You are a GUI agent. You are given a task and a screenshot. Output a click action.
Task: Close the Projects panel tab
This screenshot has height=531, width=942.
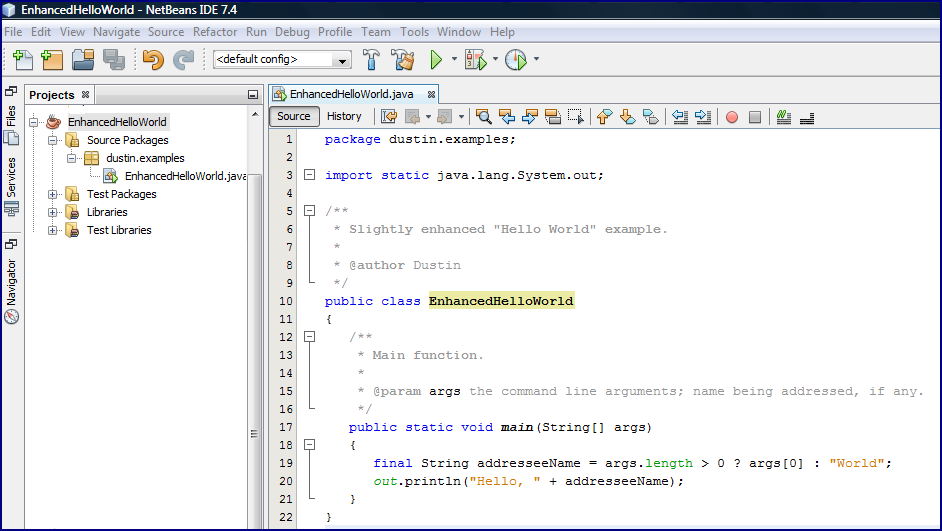(85, 94)
